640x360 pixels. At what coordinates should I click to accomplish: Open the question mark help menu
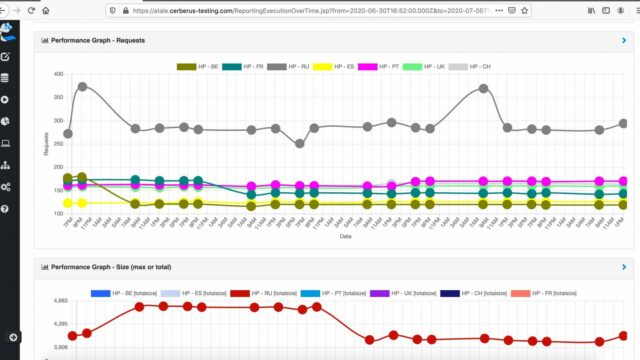(x=5, y=209)
